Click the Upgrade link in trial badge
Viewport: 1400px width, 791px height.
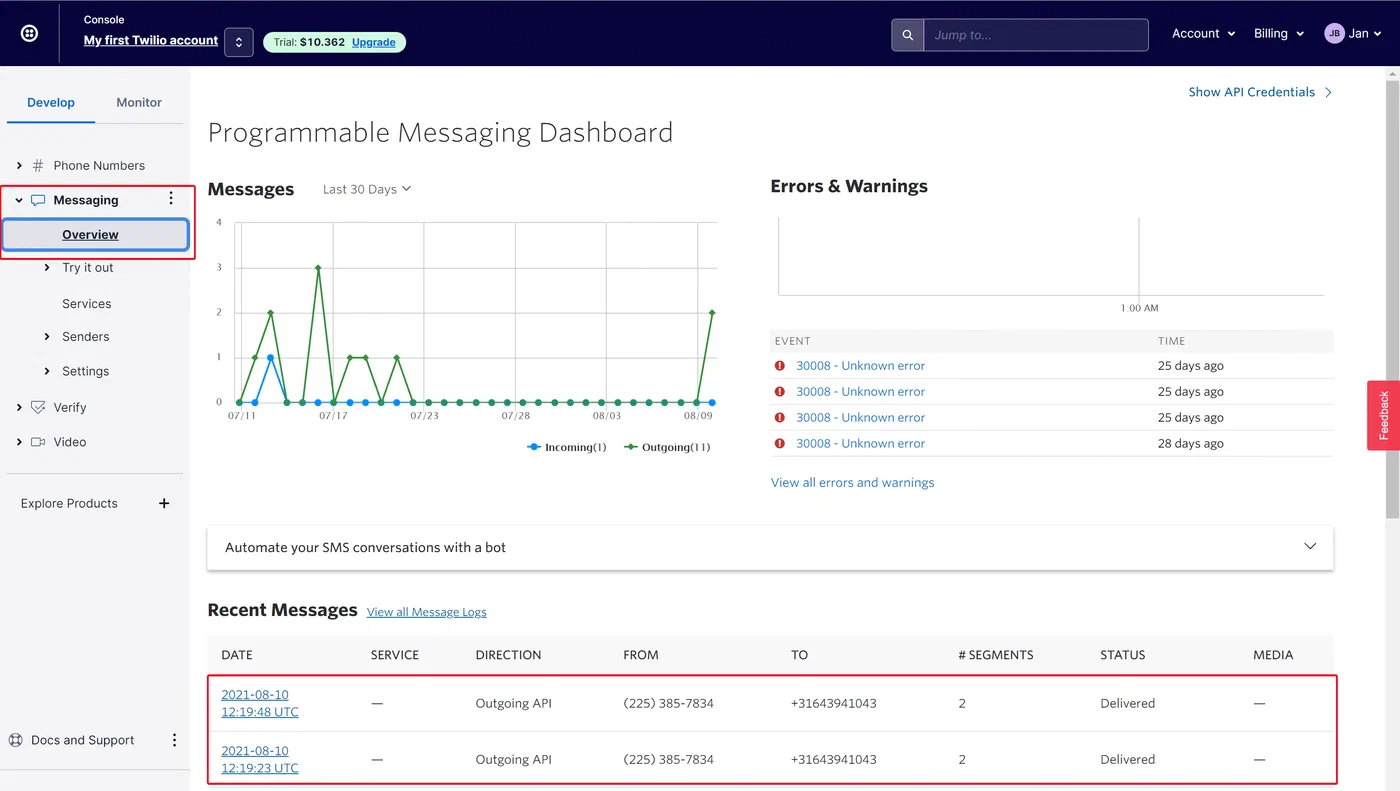[x=374, y=42]
